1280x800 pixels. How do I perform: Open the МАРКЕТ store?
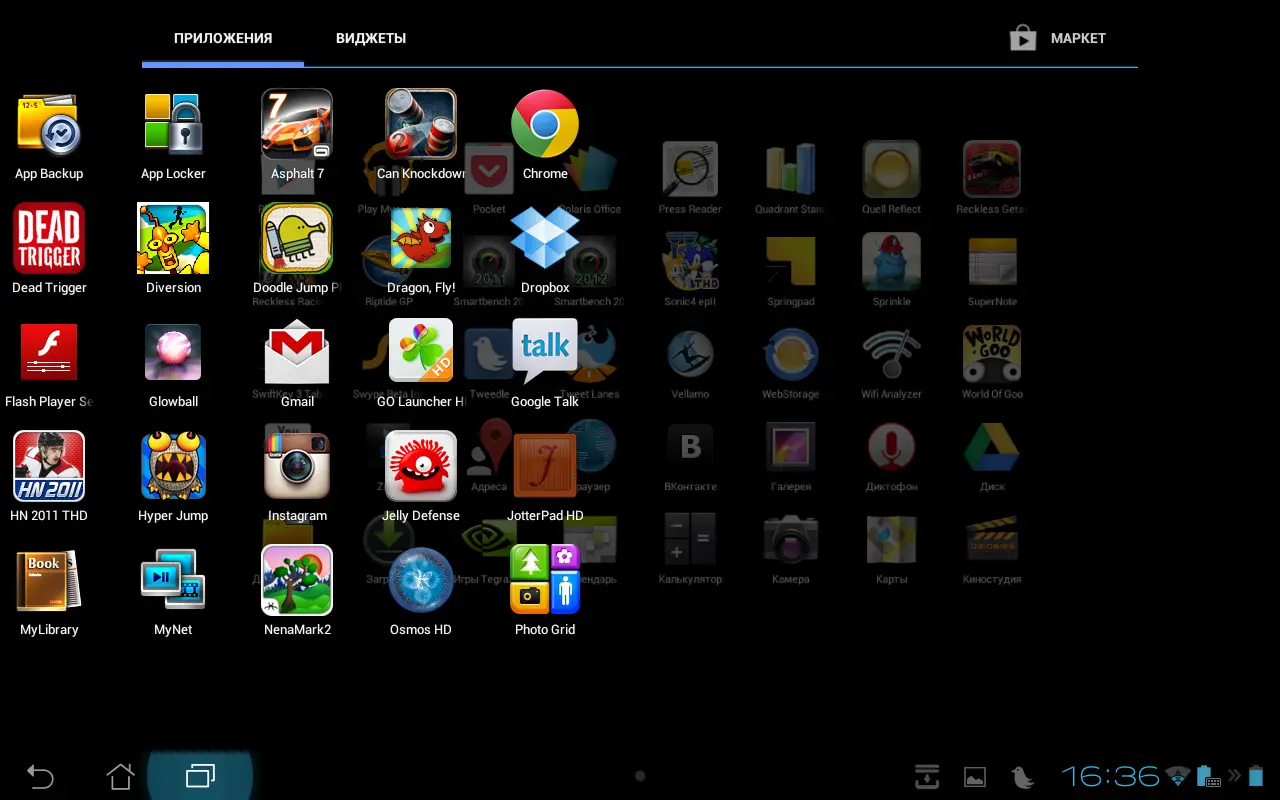pyautogui.click(x=1057, y=38)
